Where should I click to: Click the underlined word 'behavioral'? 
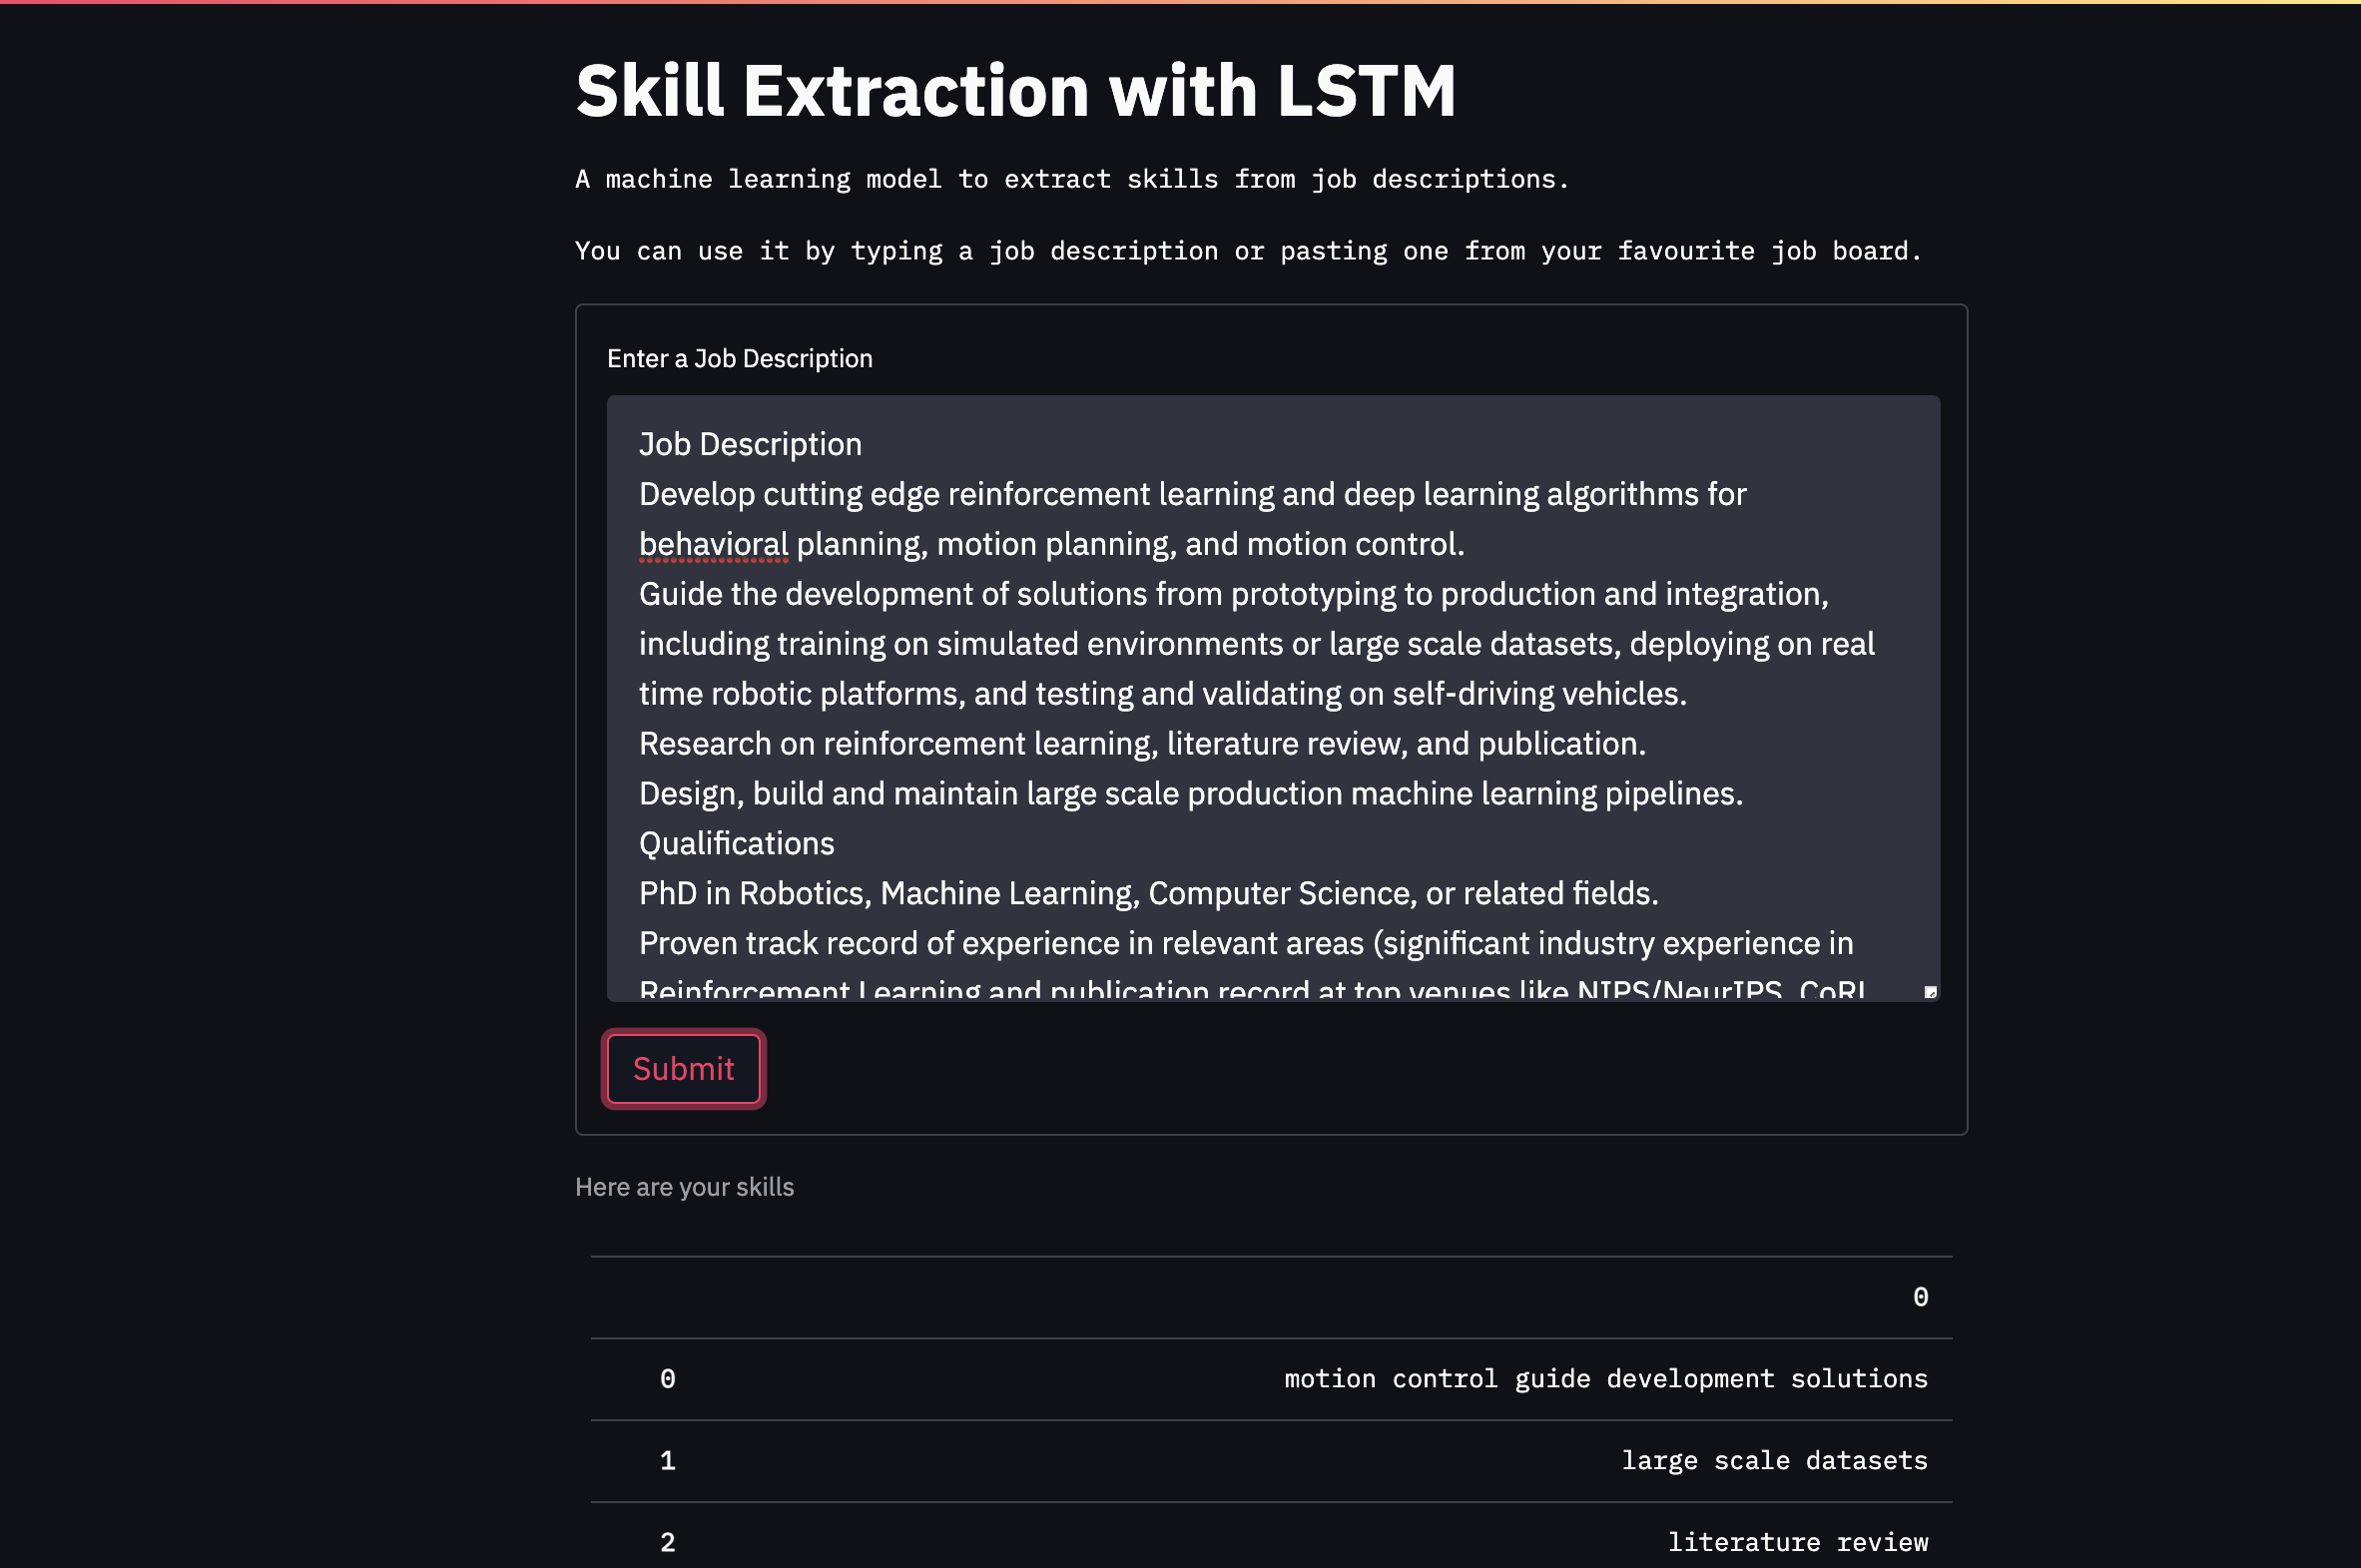(713, 544)
